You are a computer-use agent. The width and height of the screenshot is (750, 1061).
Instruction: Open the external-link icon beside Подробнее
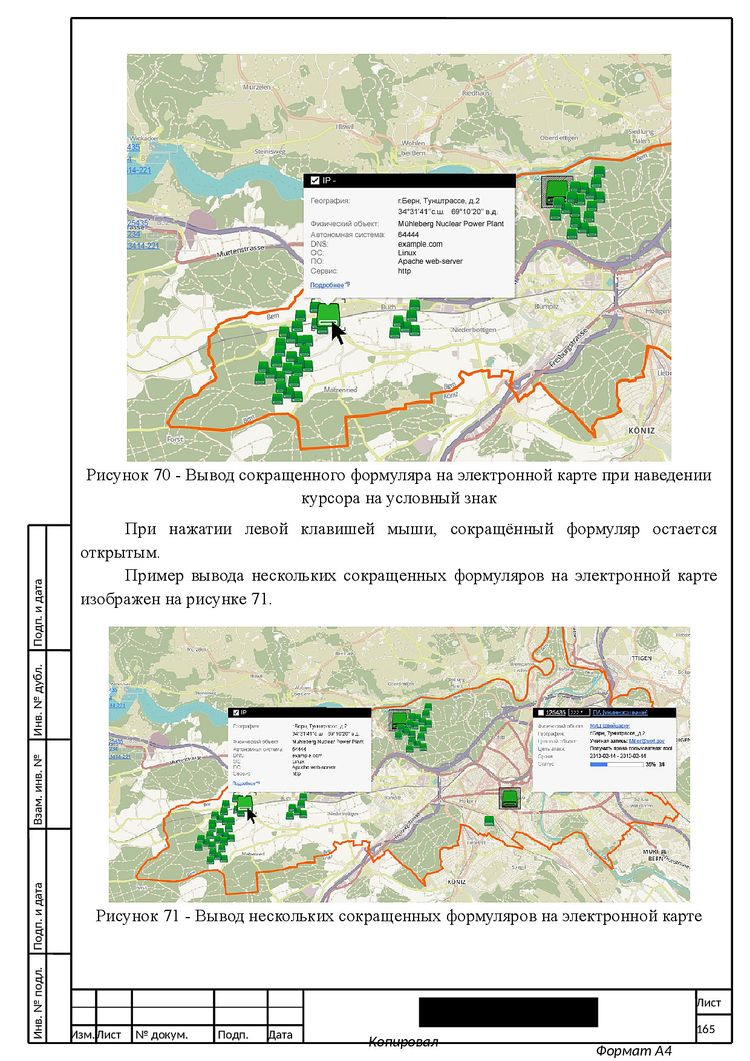pos(347,285)
